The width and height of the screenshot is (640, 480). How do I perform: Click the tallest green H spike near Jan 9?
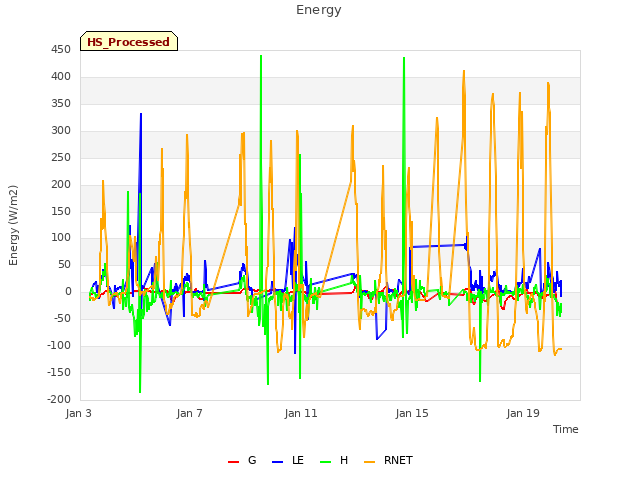coord(261,56)
